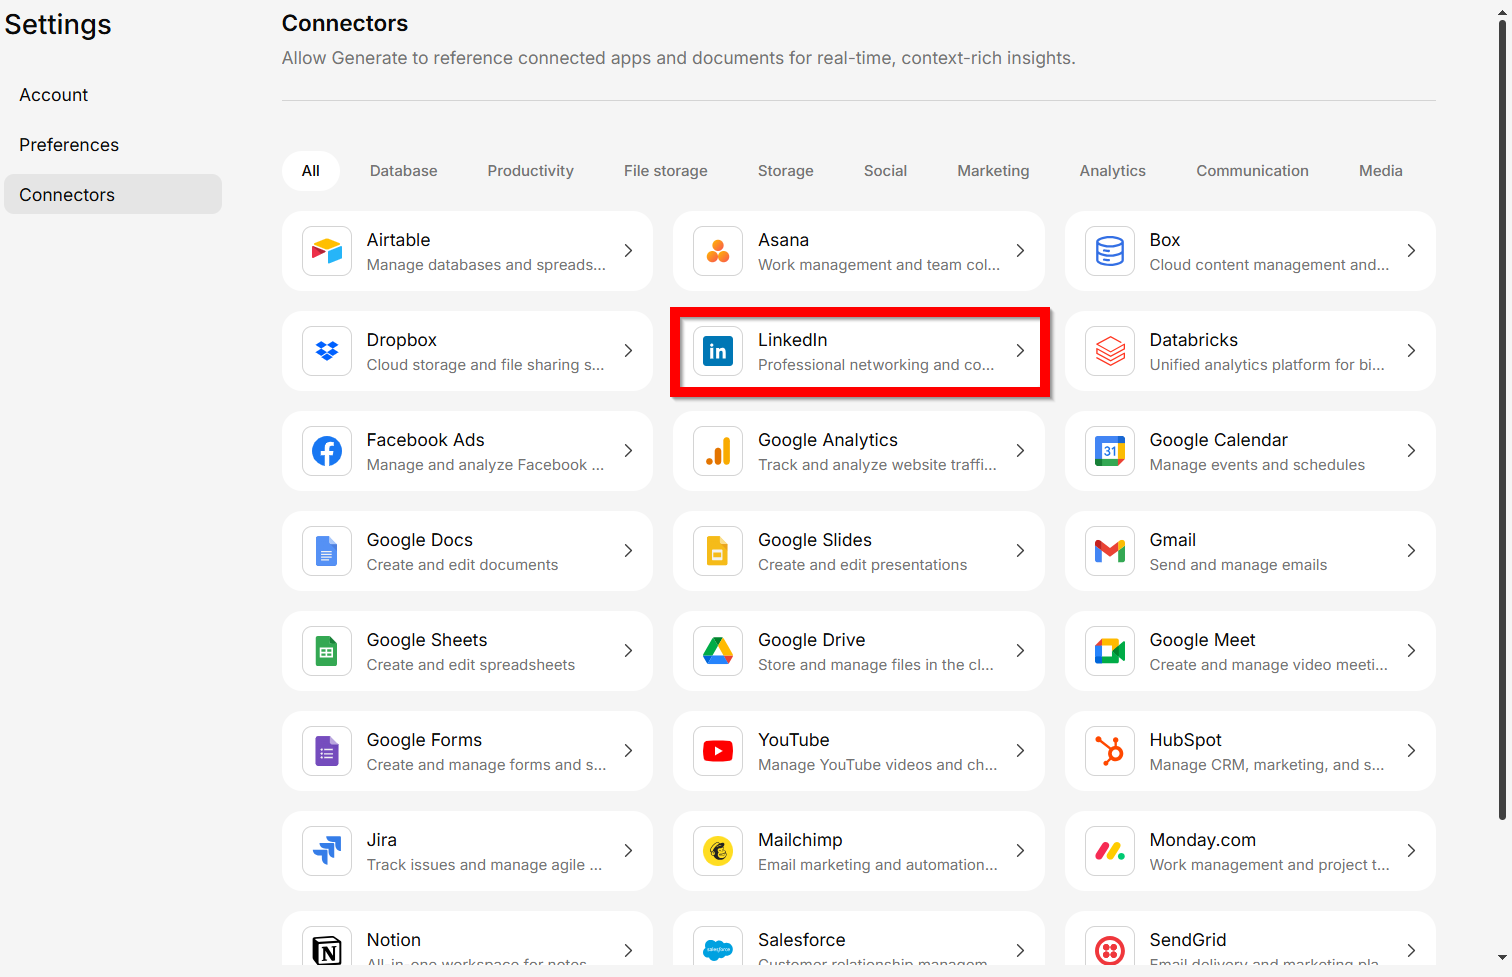Click the Google Analytics bar chart icon
1512x977 pixels.
pyautogui.click(x=718, y=451)
